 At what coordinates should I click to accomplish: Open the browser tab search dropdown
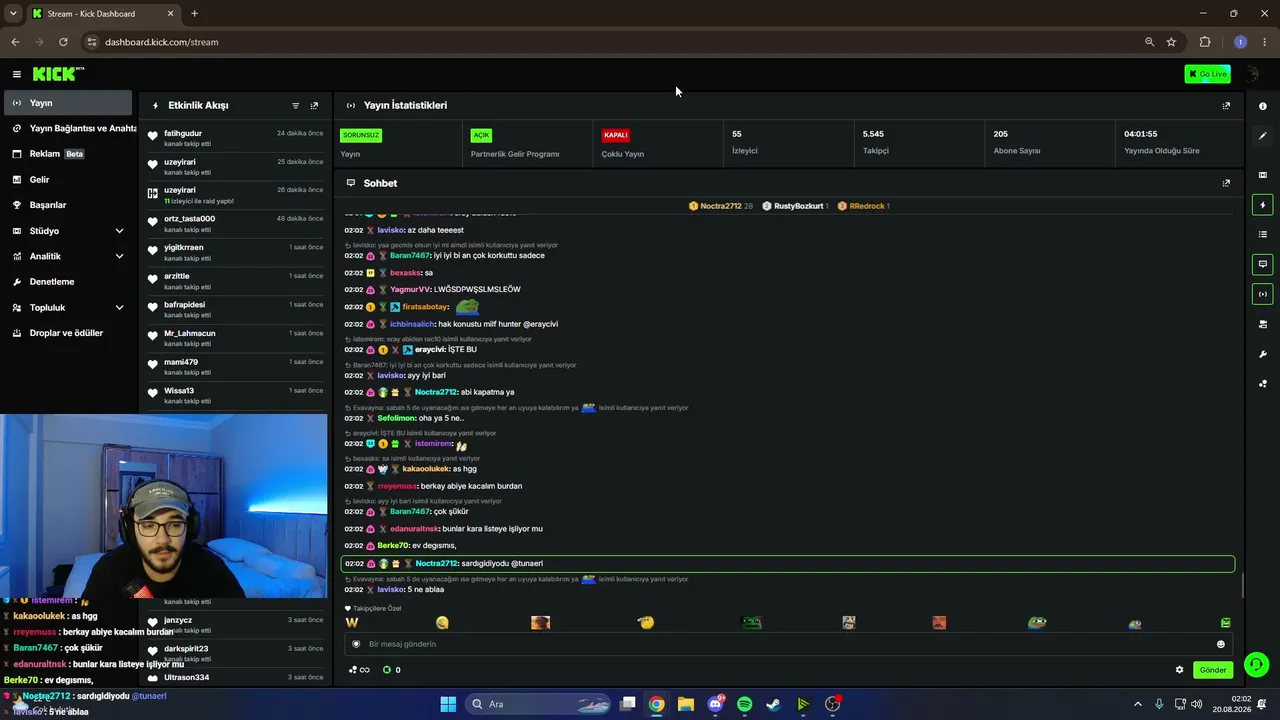[13, 13]
